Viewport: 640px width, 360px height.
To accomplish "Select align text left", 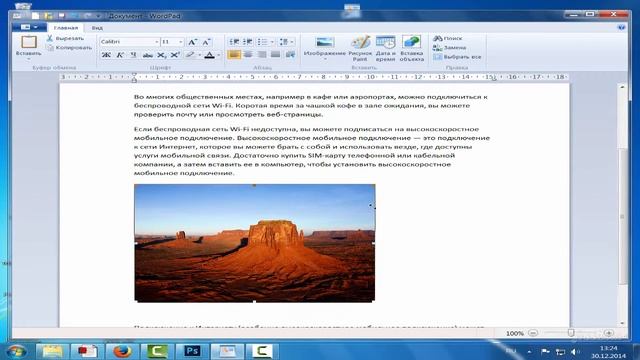I will click(234, 54).
